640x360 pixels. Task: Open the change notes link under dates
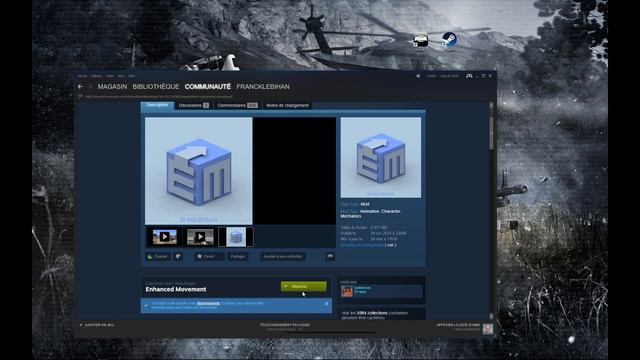(362, 245)
